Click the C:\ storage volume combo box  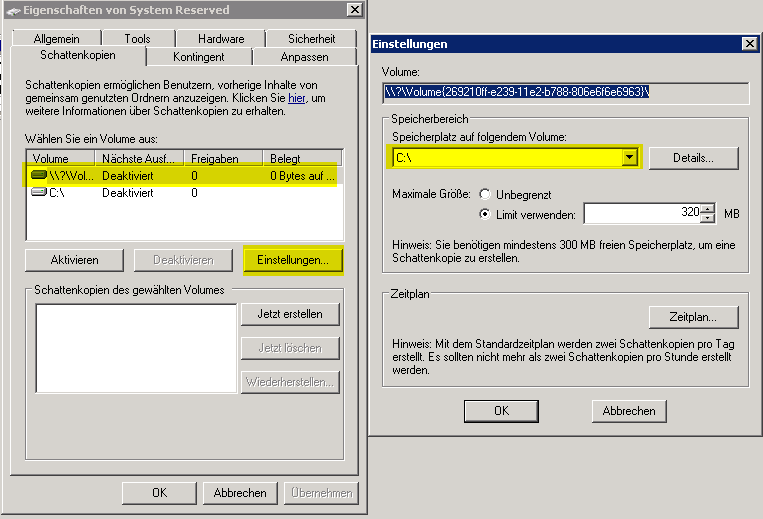515,157
